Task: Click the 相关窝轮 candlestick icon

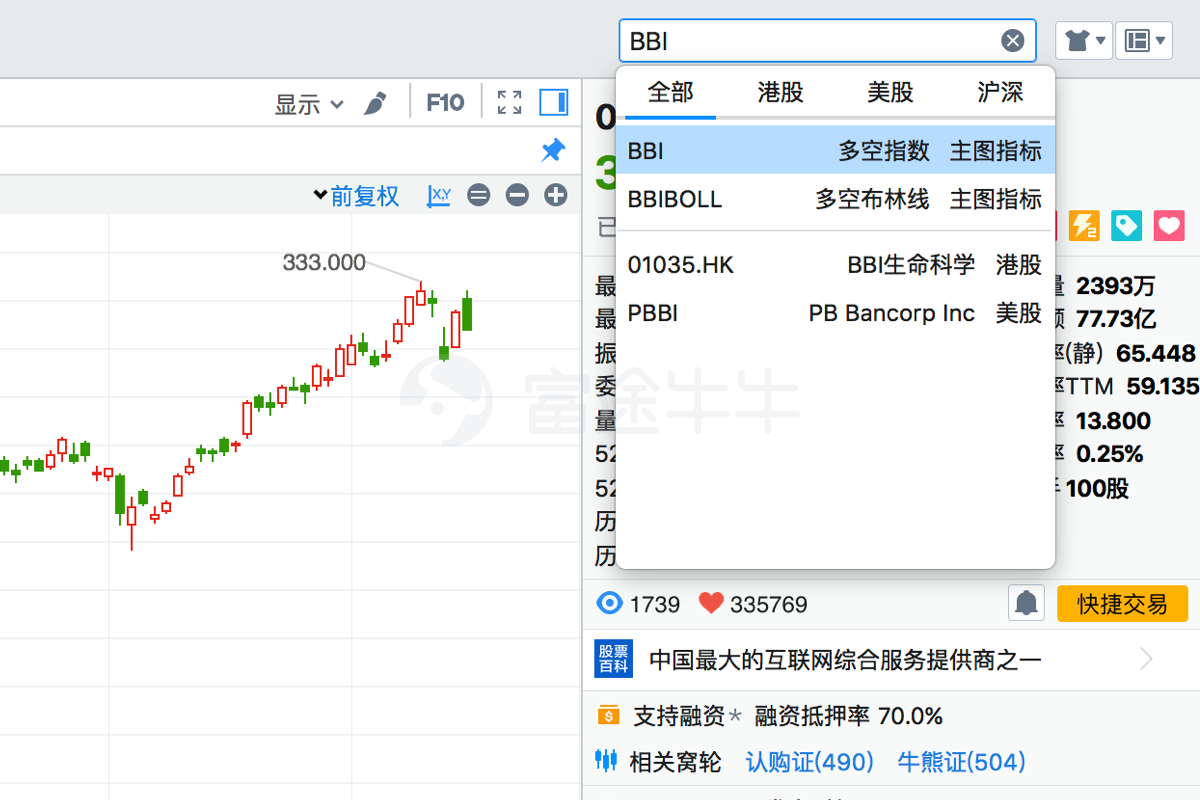Action: (607, 761)
